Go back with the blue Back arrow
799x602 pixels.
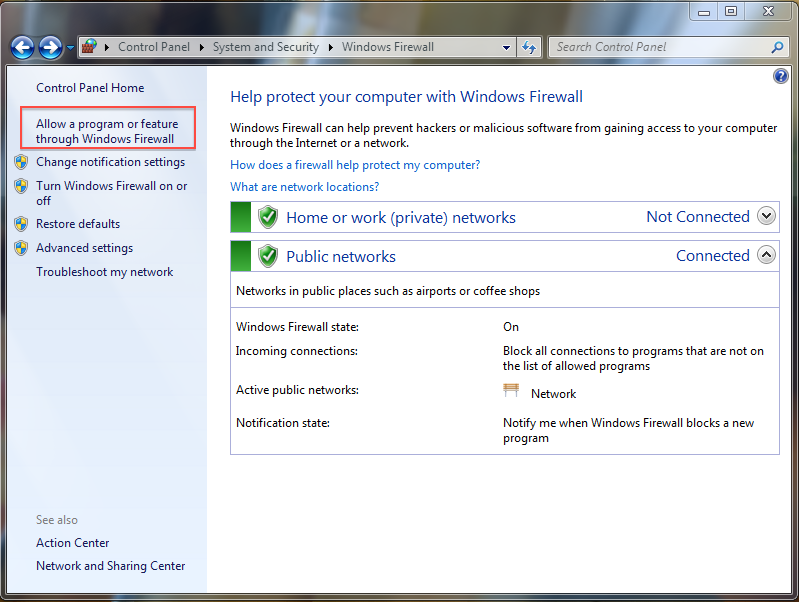(22, 48)
